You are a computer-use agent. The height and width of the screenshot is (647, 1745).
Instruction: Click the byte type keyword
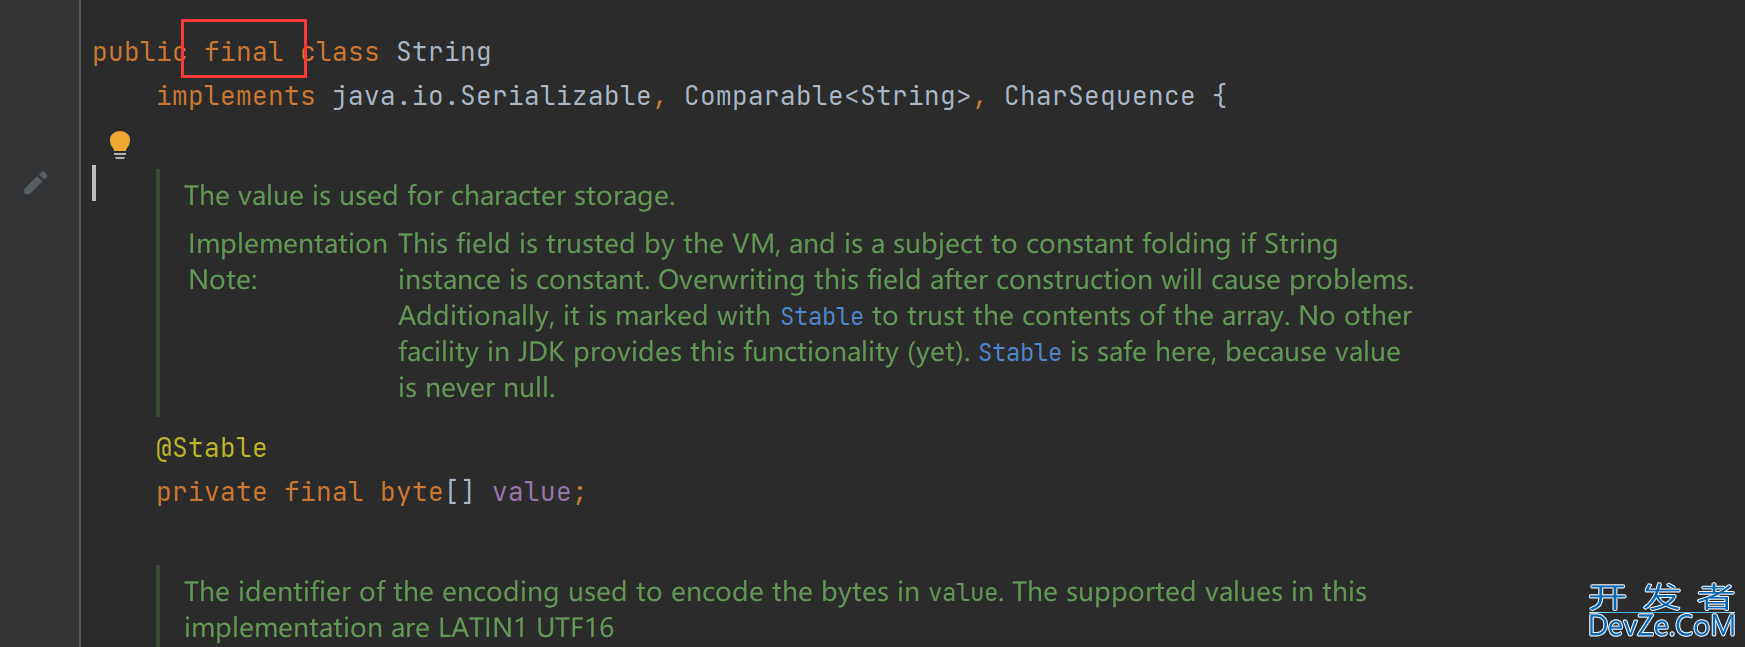click(411, 492)
